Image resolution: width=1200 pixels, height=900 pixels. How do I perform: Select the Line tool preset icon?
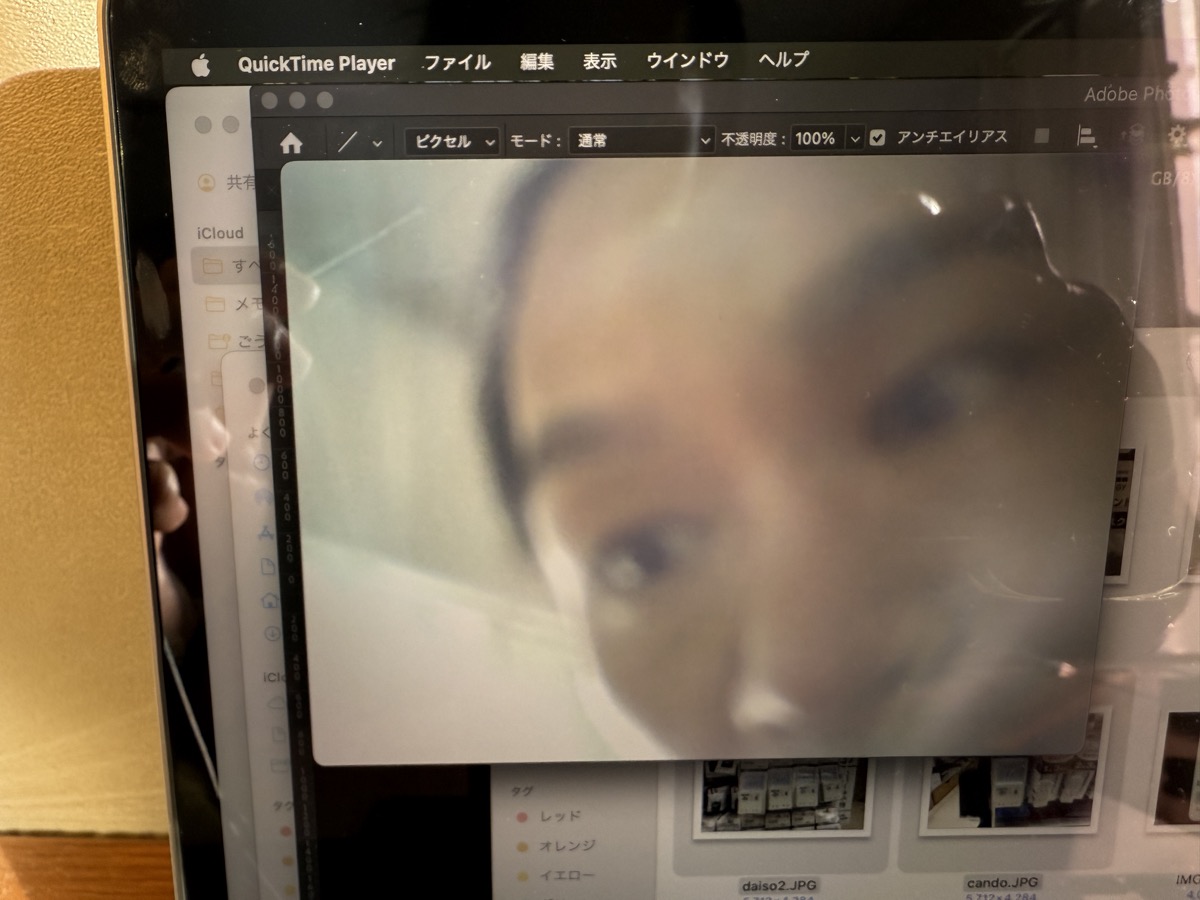point(347,141)
